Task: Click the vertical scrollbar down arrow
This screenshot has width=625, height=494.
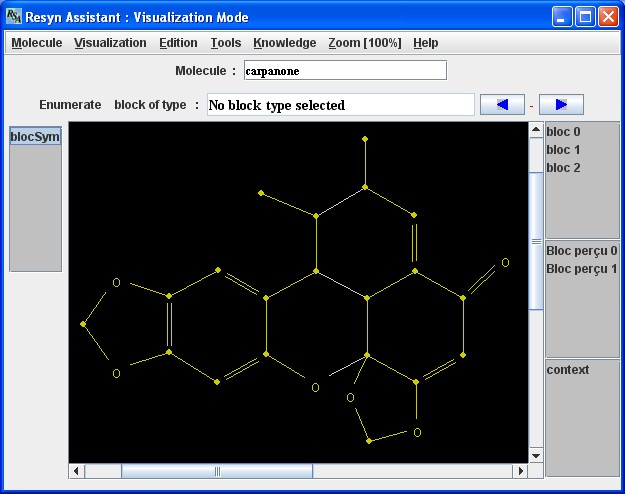Action: (536, 456)
